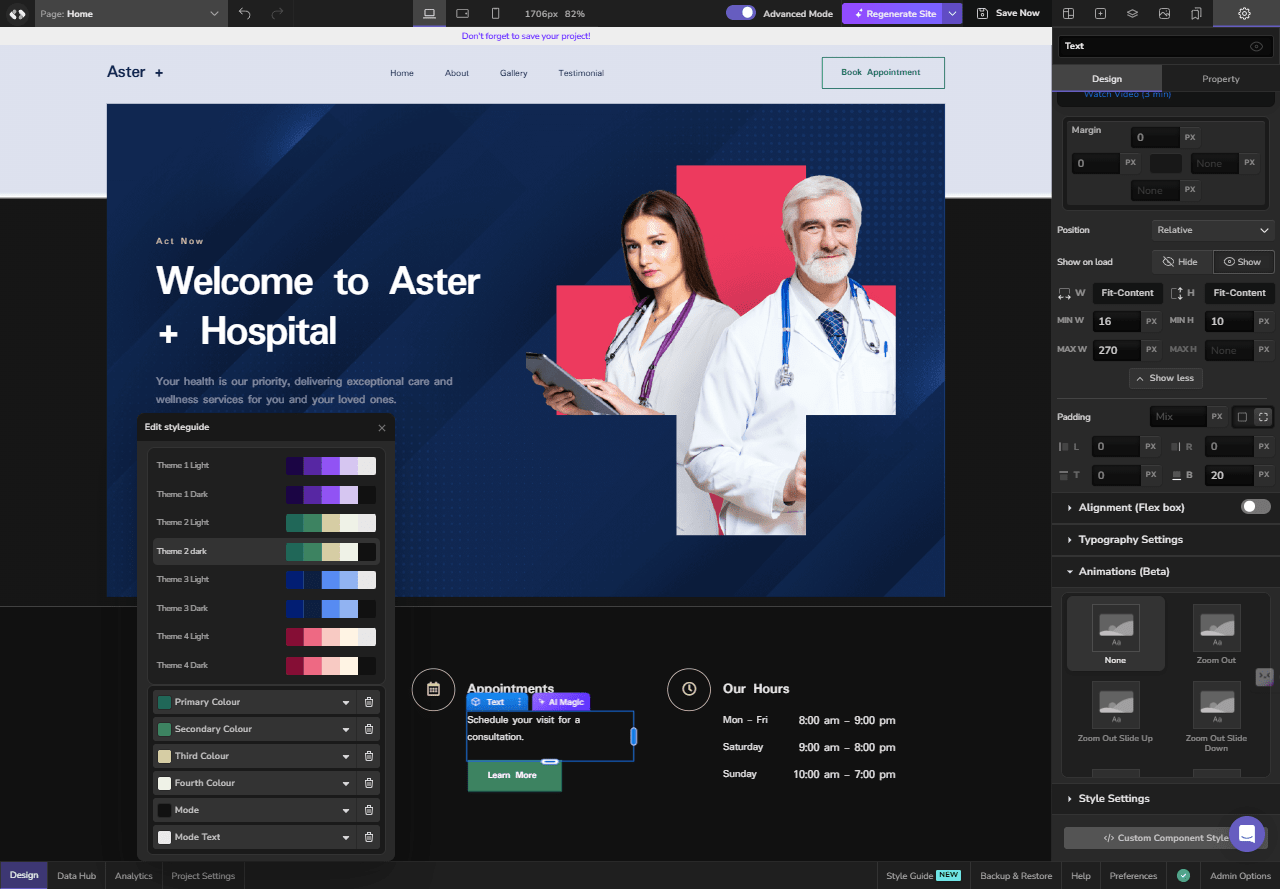Click the MAX W input field showing 270
The image size is (1280, 889).
pyautogui.click(x=1115, y=350)
